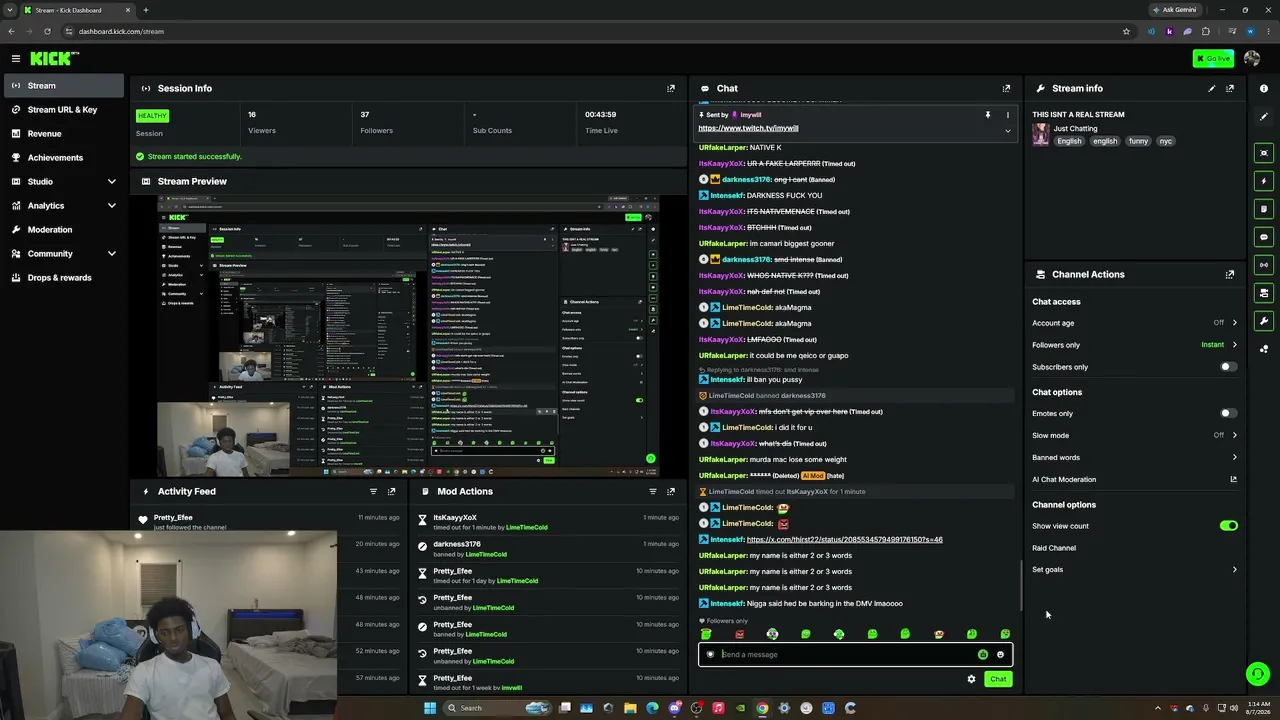The height and width of the screenshot is (720, 1280).
Task: Pop out the Chat panel
Action: point(1006,88)
